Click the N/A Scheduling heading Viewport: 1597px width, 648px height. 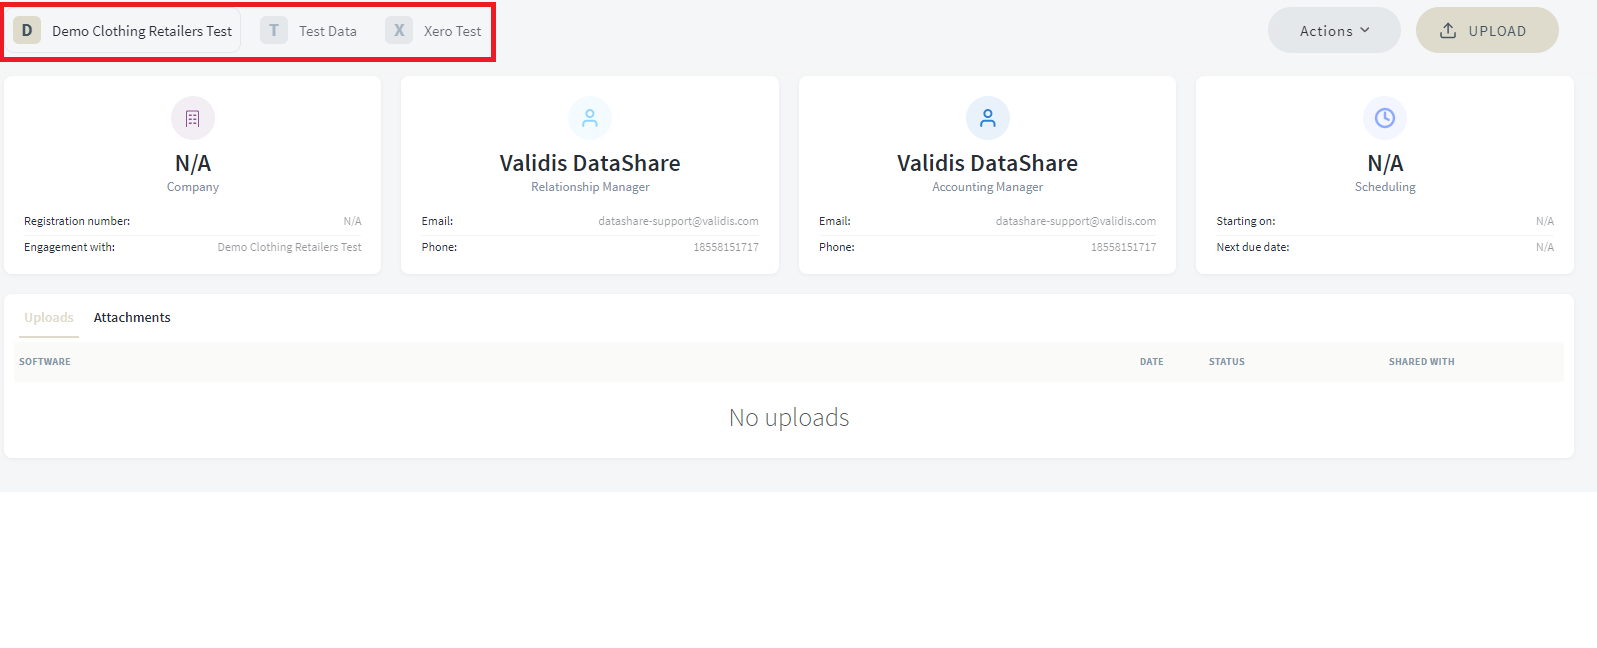click(1385, 163)
